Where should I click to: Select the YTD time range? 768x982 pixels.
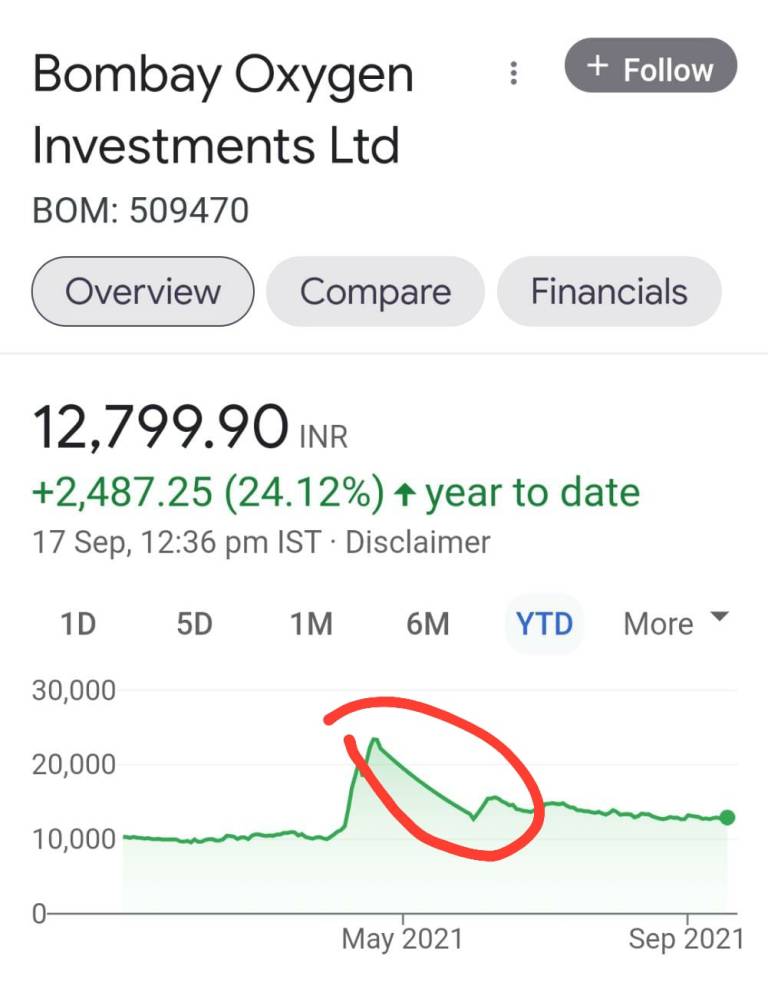pos(544,625)
